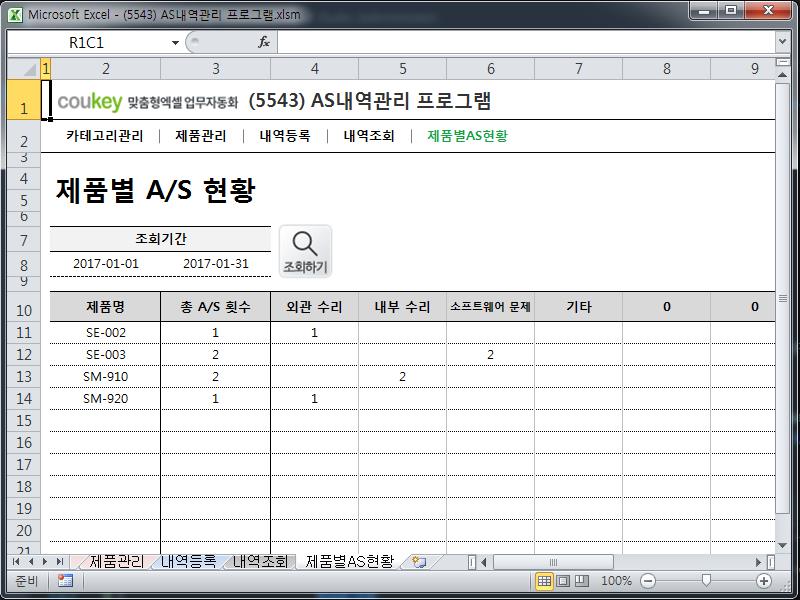Open the Name Box dropdown arrow

click(x=175, y=42)
